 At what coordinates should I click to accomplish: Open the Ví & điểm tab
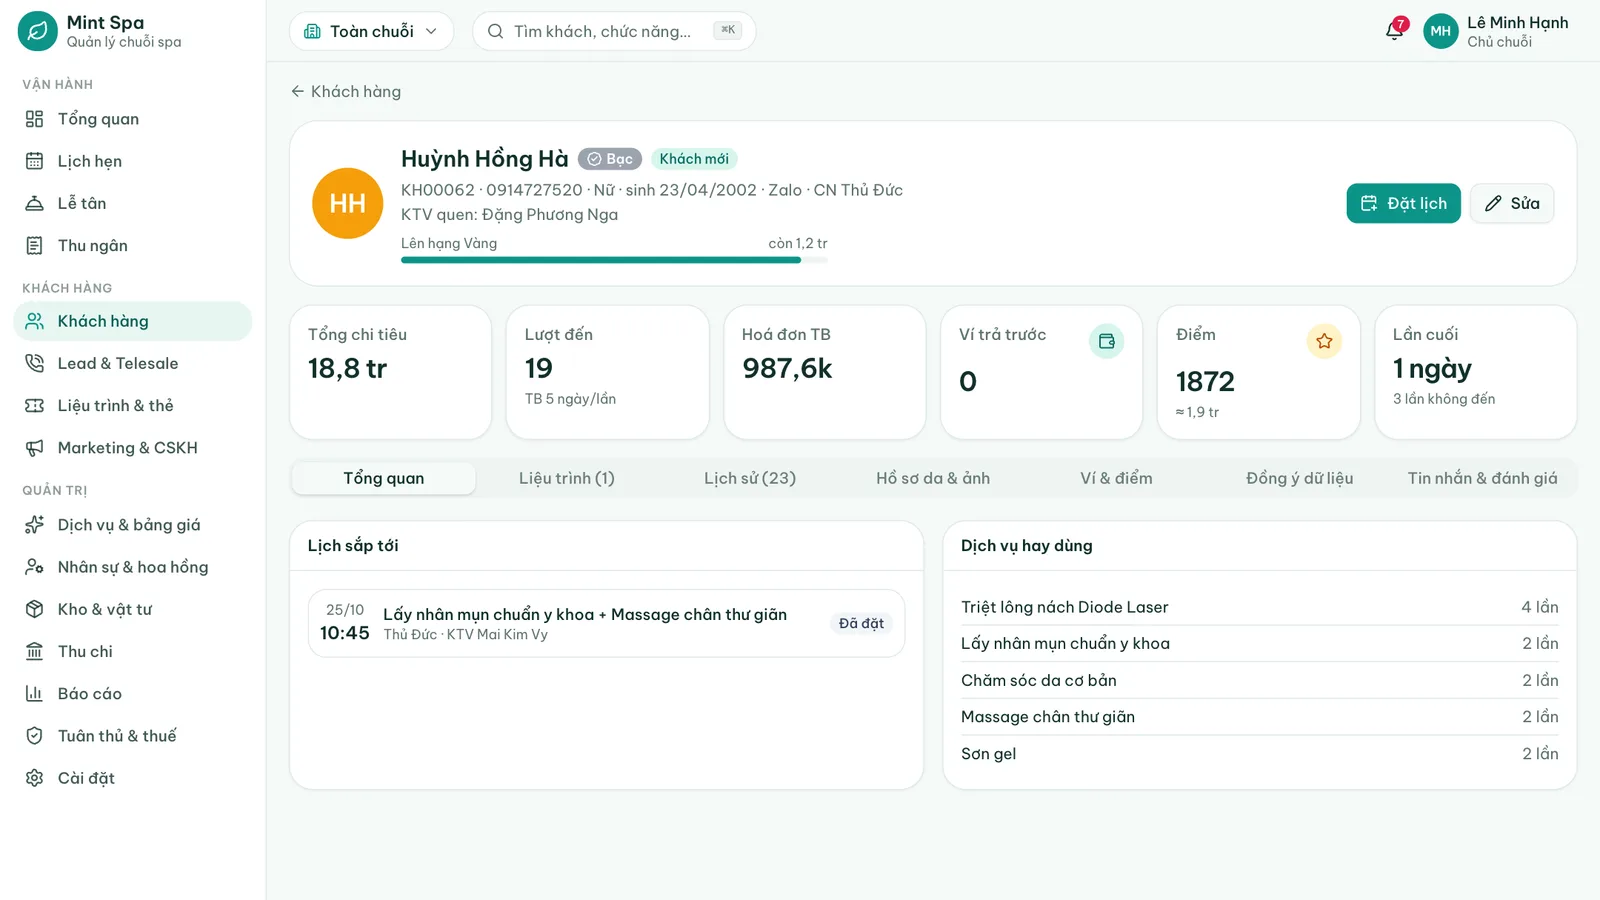pyautogui.click(x=1116, y=478)
